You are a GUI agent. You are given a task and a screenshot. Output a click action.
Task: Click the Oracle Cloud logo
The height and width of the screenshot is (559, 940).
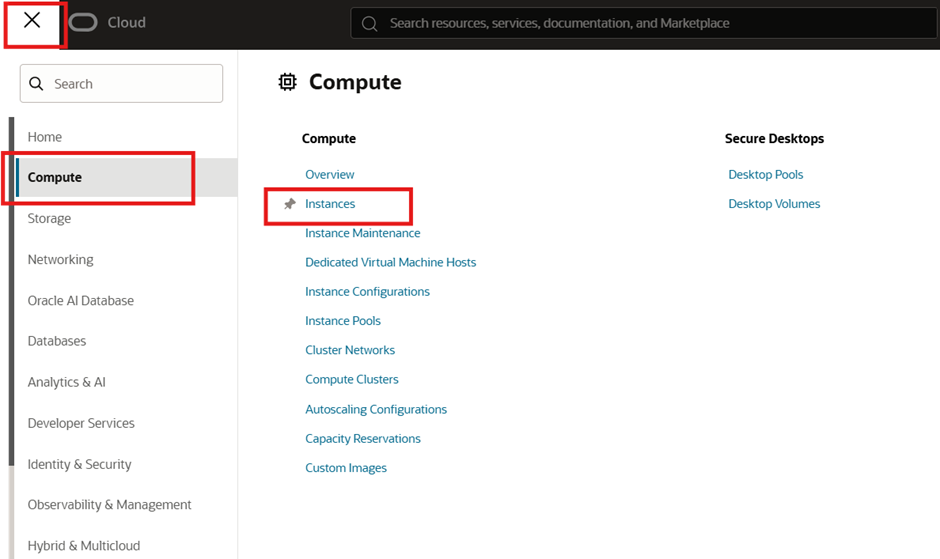pos(107,22)
